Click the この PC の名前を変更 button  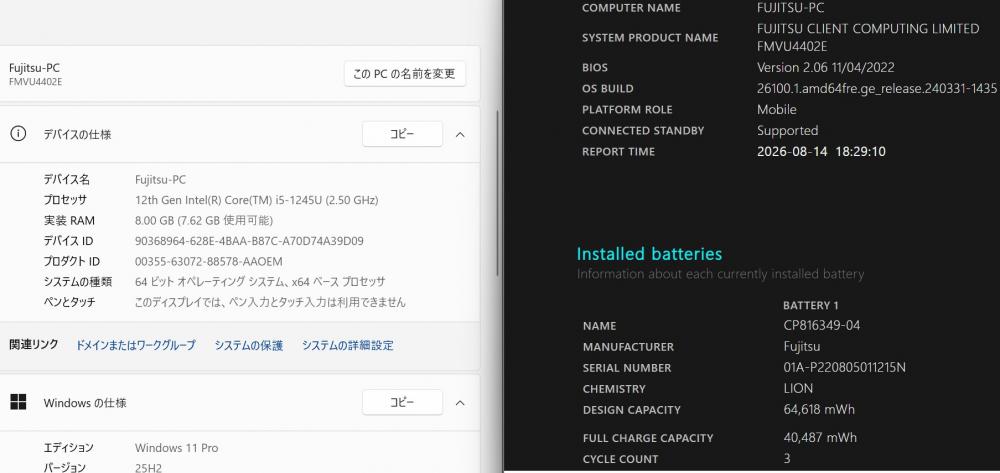[x=405, y=74]
